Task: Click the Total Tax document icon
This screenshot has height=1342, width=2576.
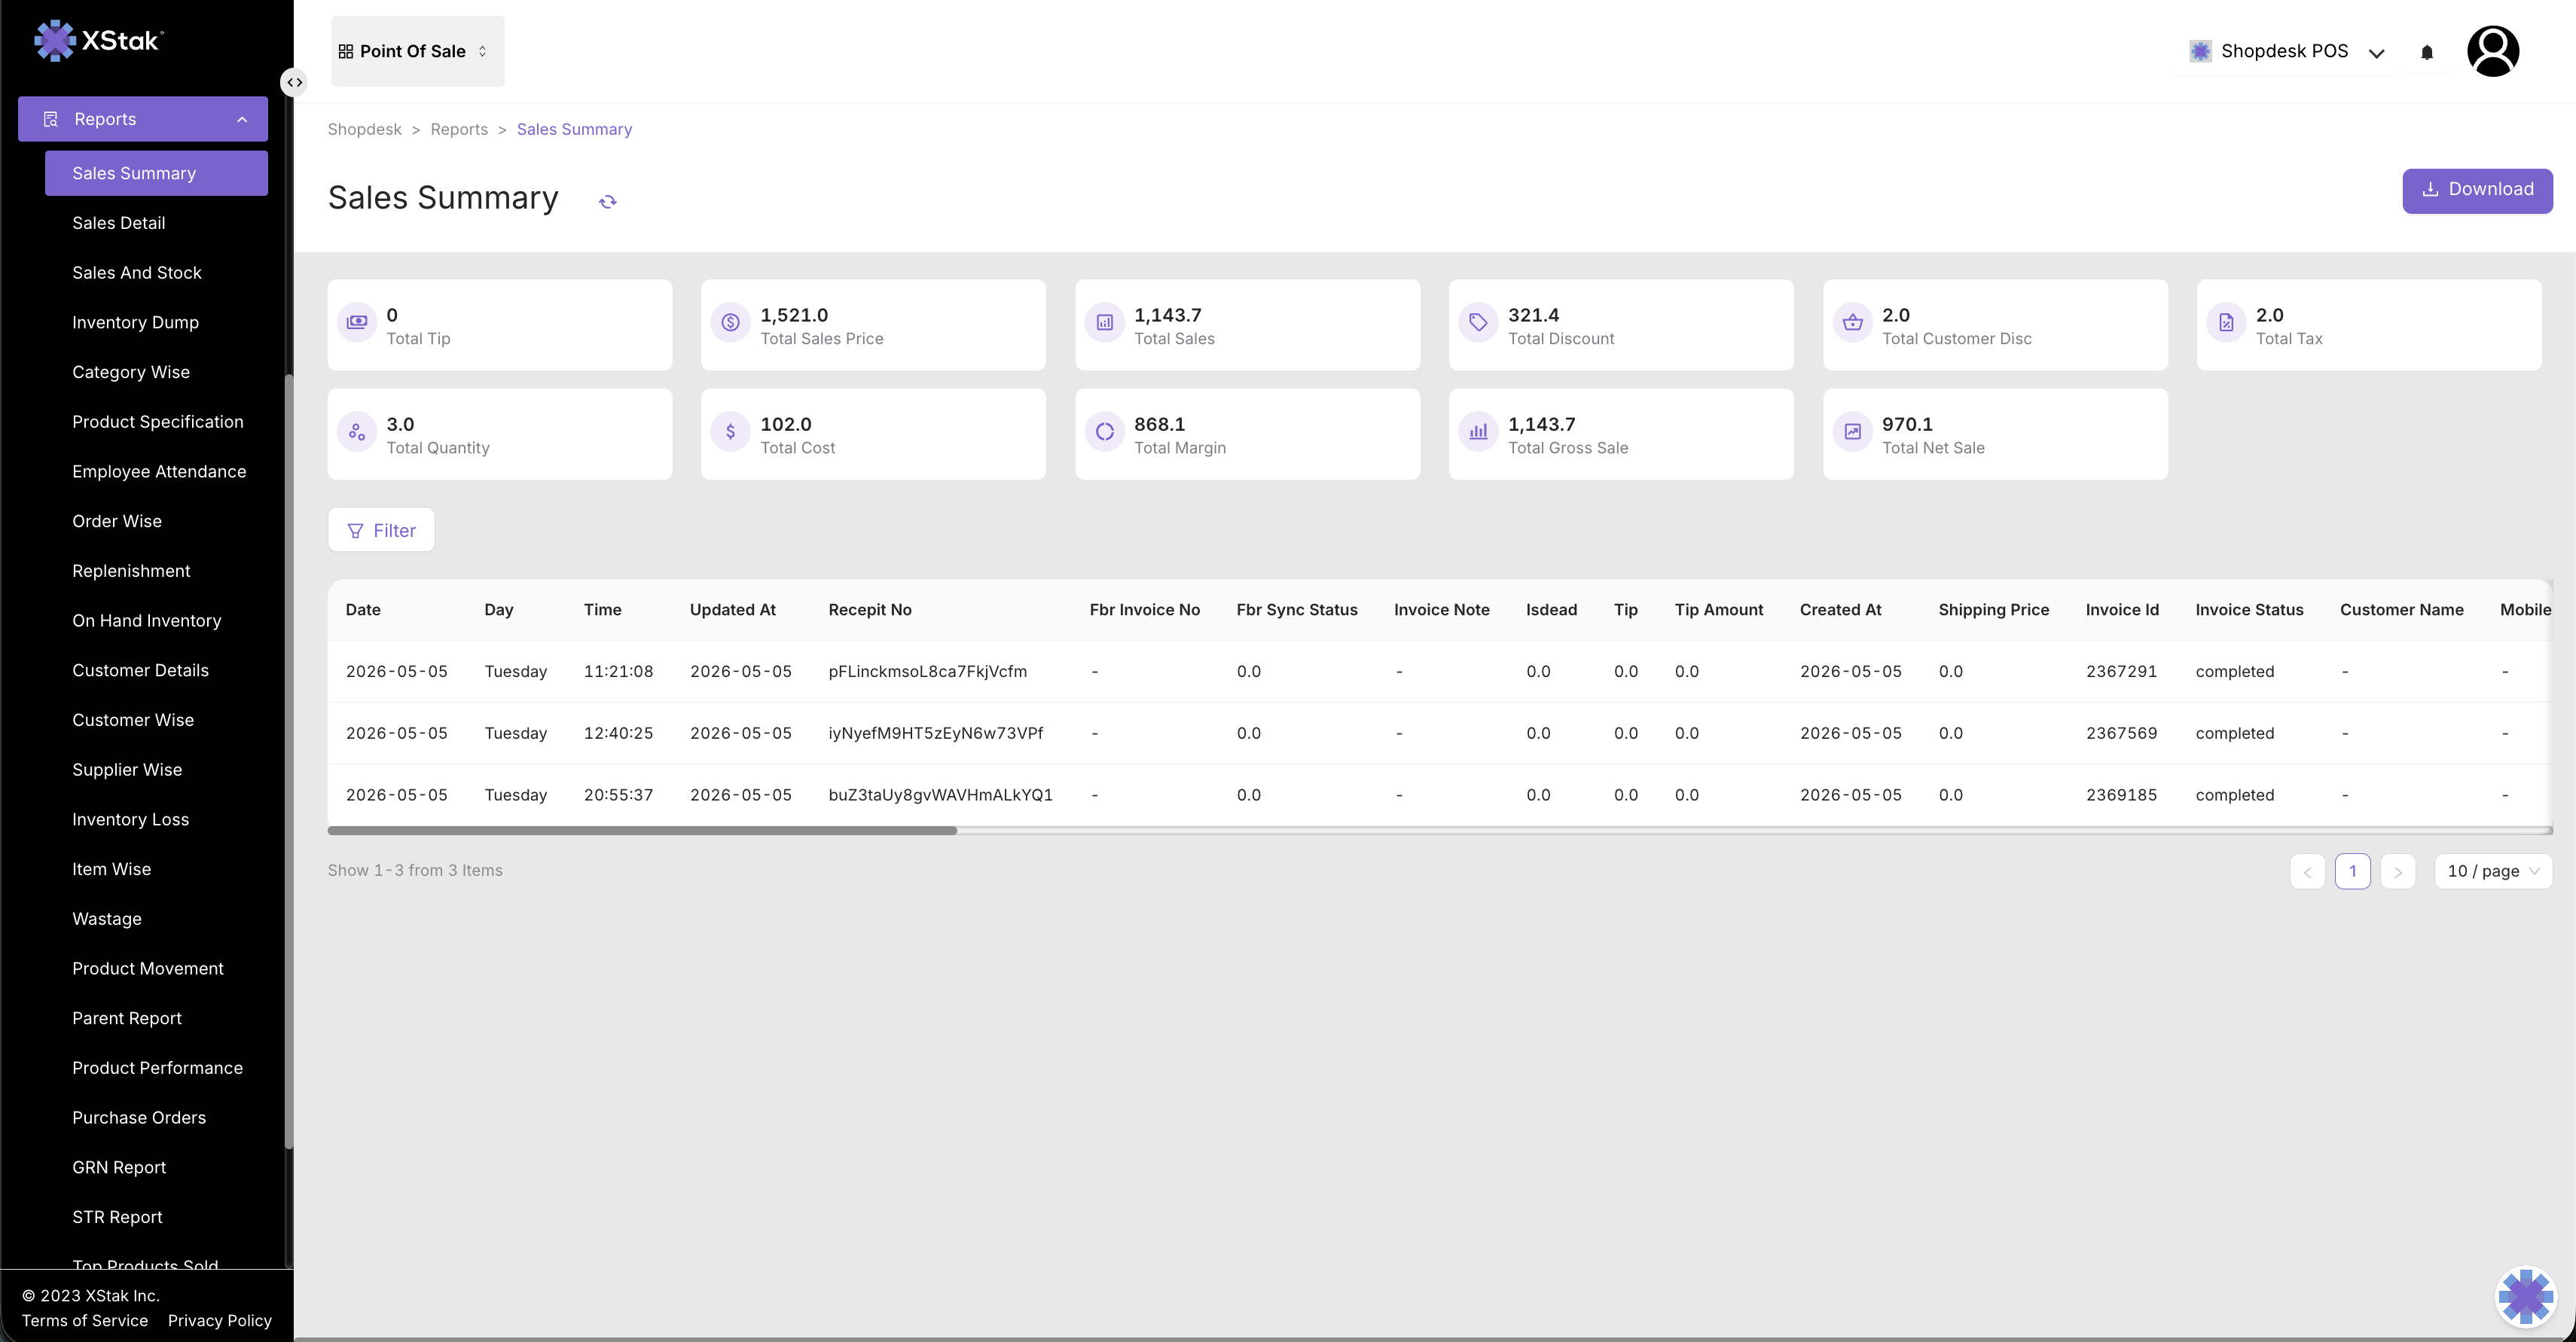Action: [2226, 323]
